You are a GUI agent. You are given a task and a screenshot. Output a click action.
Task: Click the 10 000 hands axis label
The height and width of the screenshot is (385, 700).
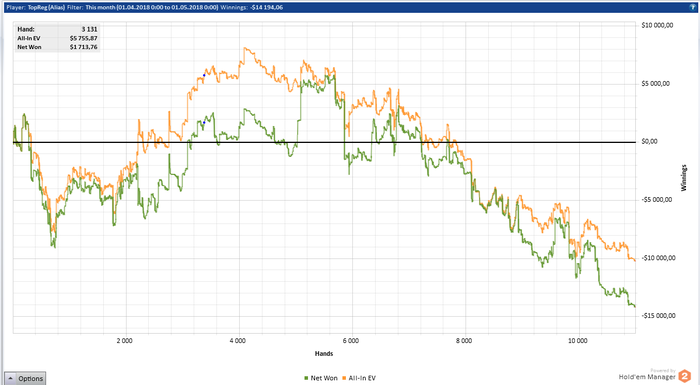pyautogui.click(x=578, y=341)
